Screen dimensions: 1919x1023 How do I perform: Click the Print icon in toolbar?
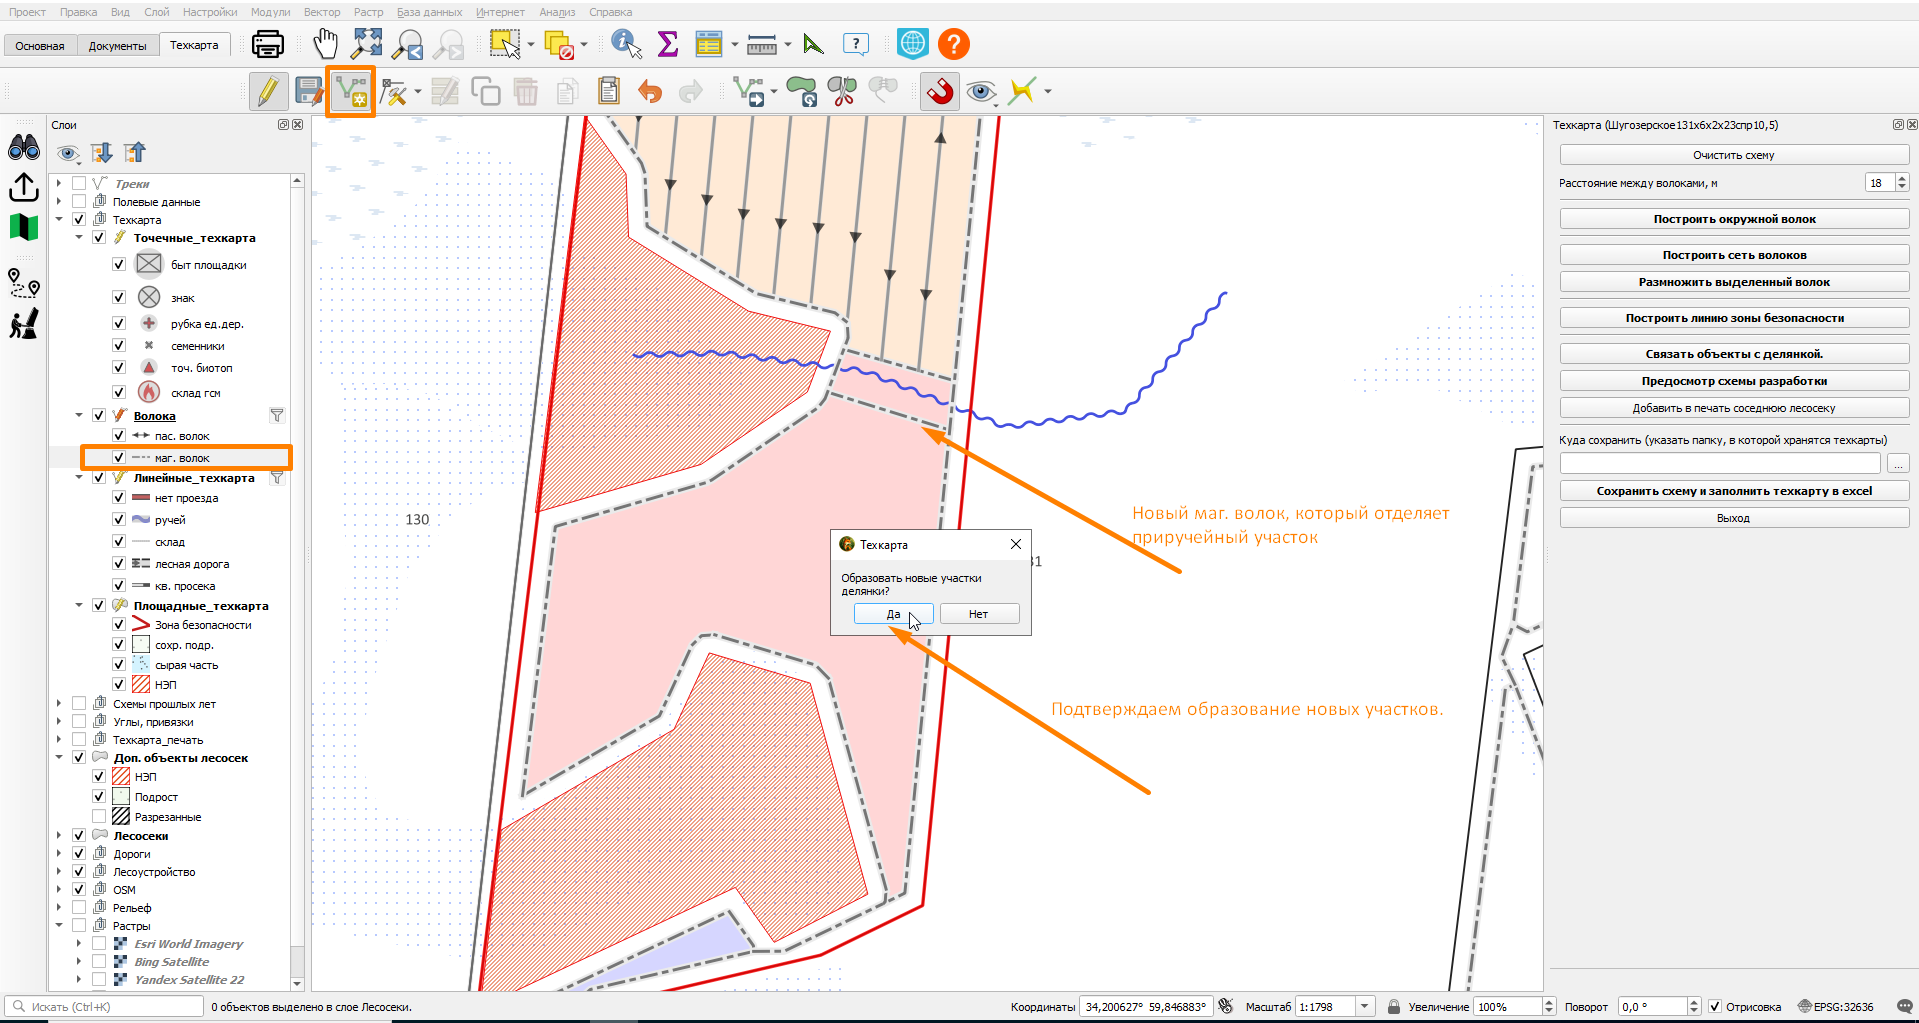tap(267, 44)
